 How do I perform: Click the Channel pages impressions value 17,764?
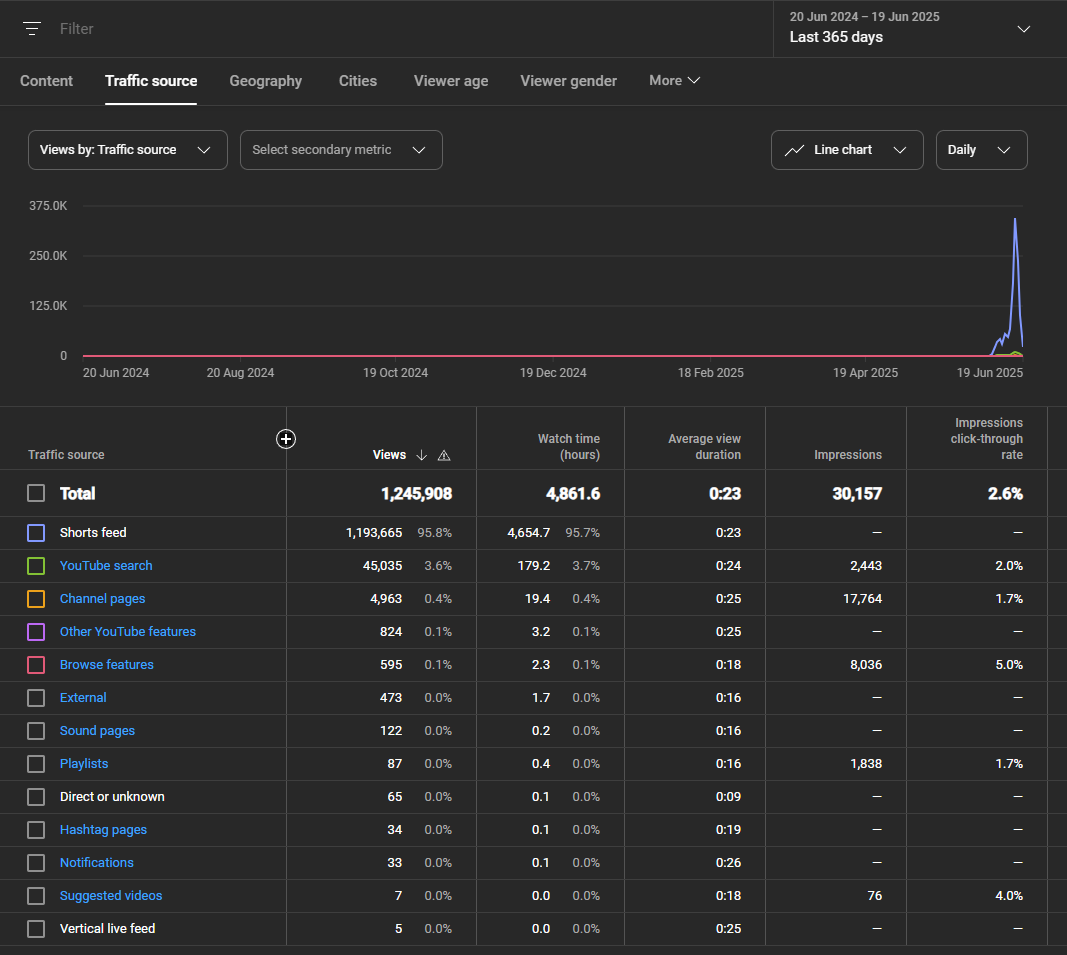click(862, 599)
